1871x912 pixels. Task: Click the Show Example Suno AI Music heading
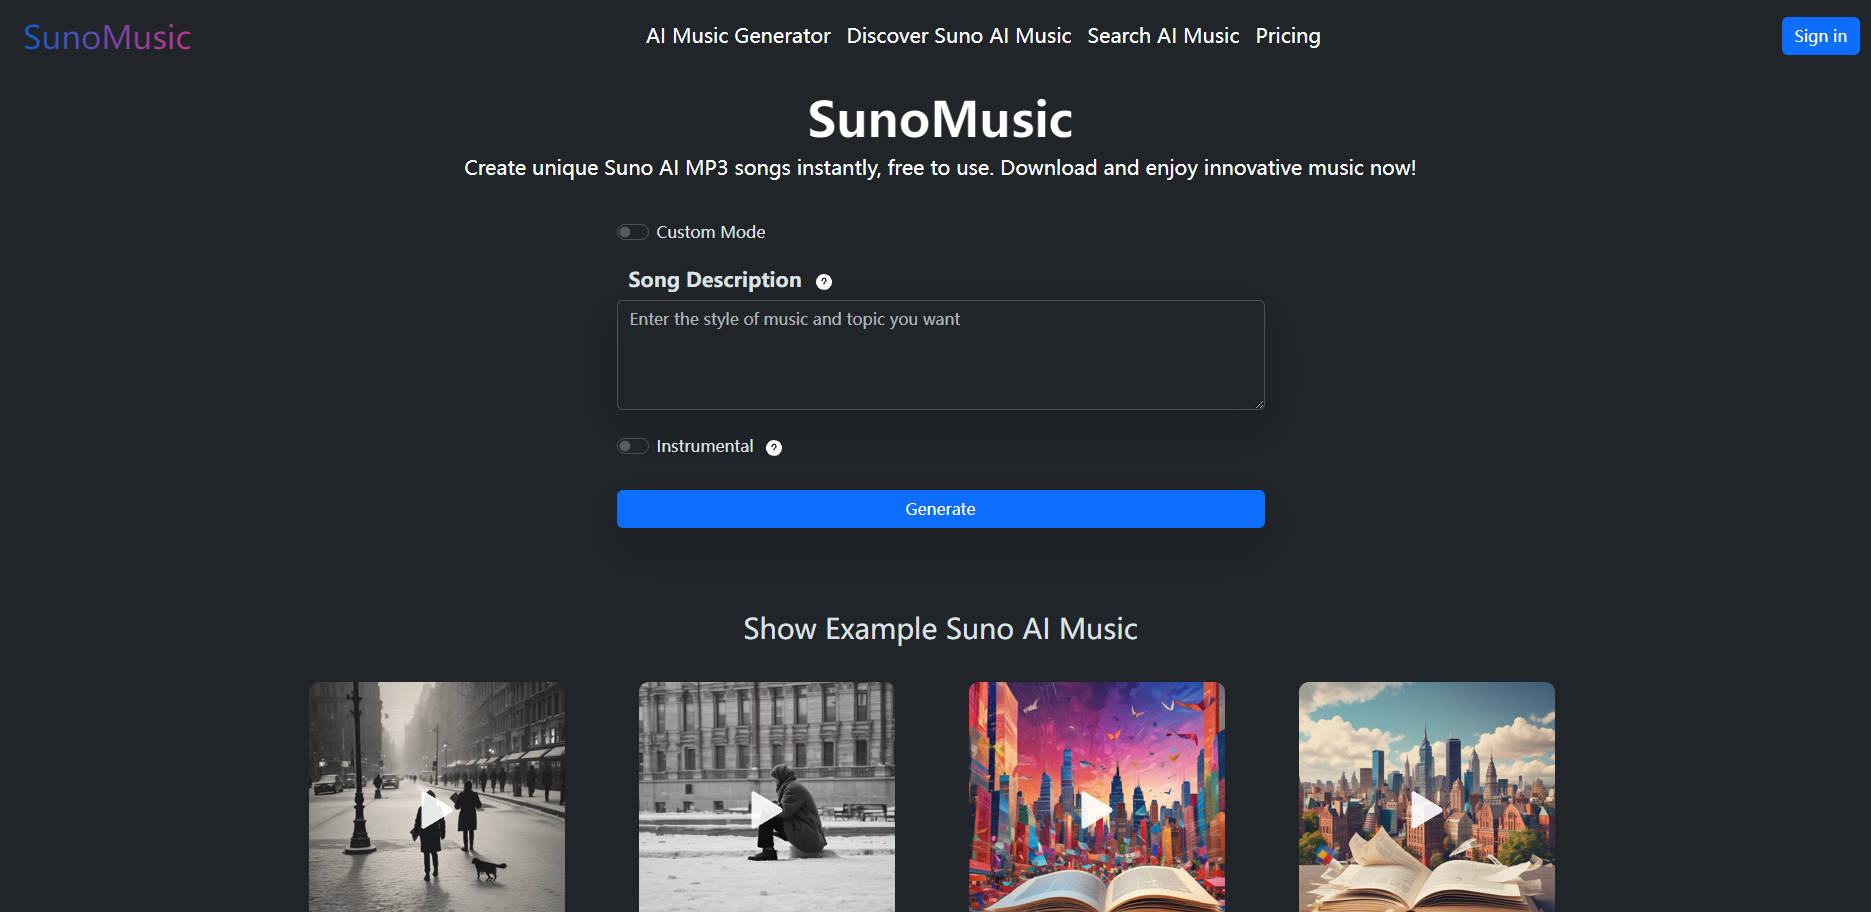940,629
